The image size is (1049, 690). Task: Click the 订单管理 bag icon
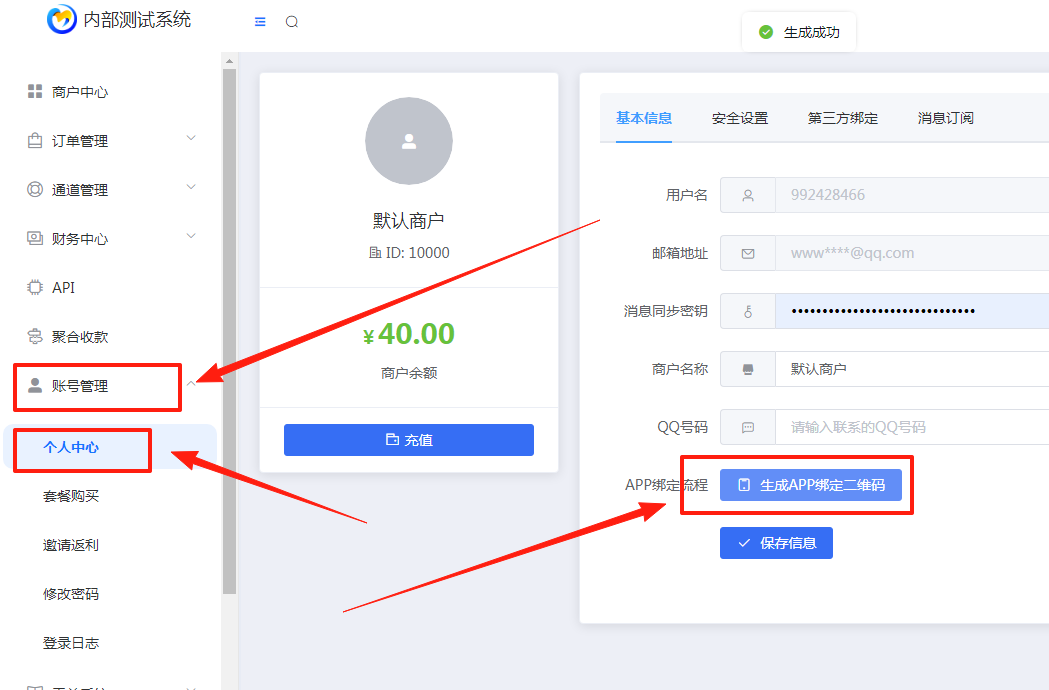point(35,141)
